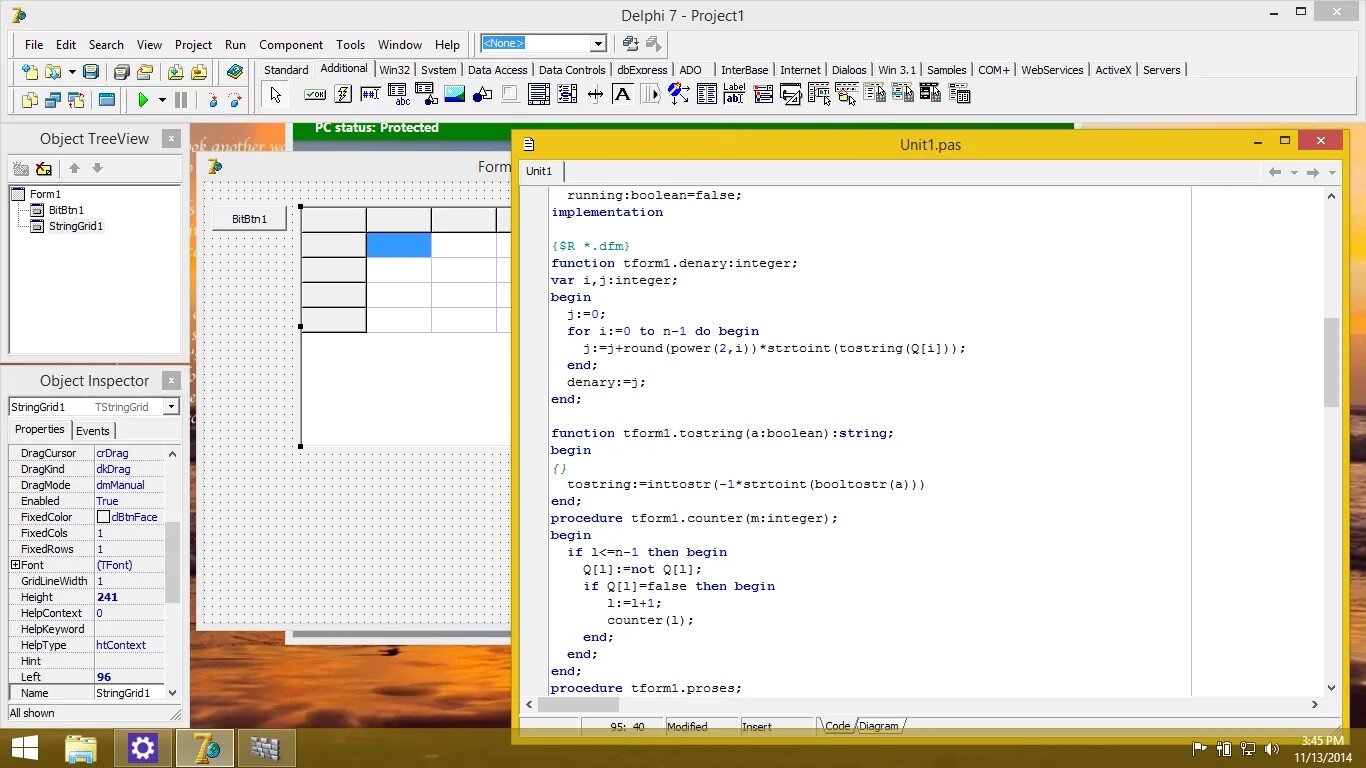Open the Project menu
This screenshot has width=1366, height=768.
(193, 45)
